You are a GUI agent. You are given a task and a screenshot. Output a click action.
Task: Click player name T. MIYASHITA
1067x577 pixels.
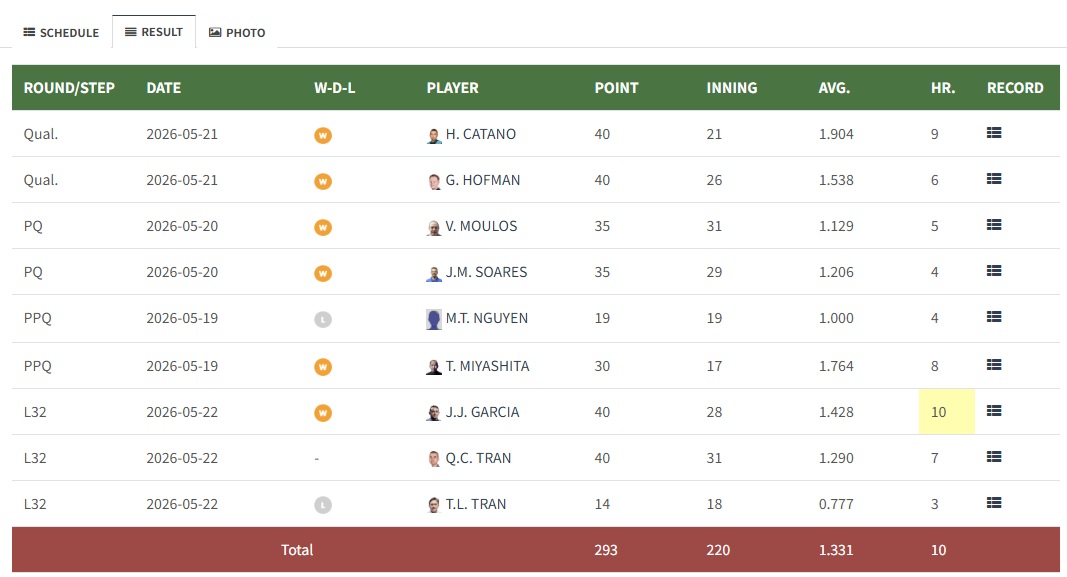click(487, 366)
